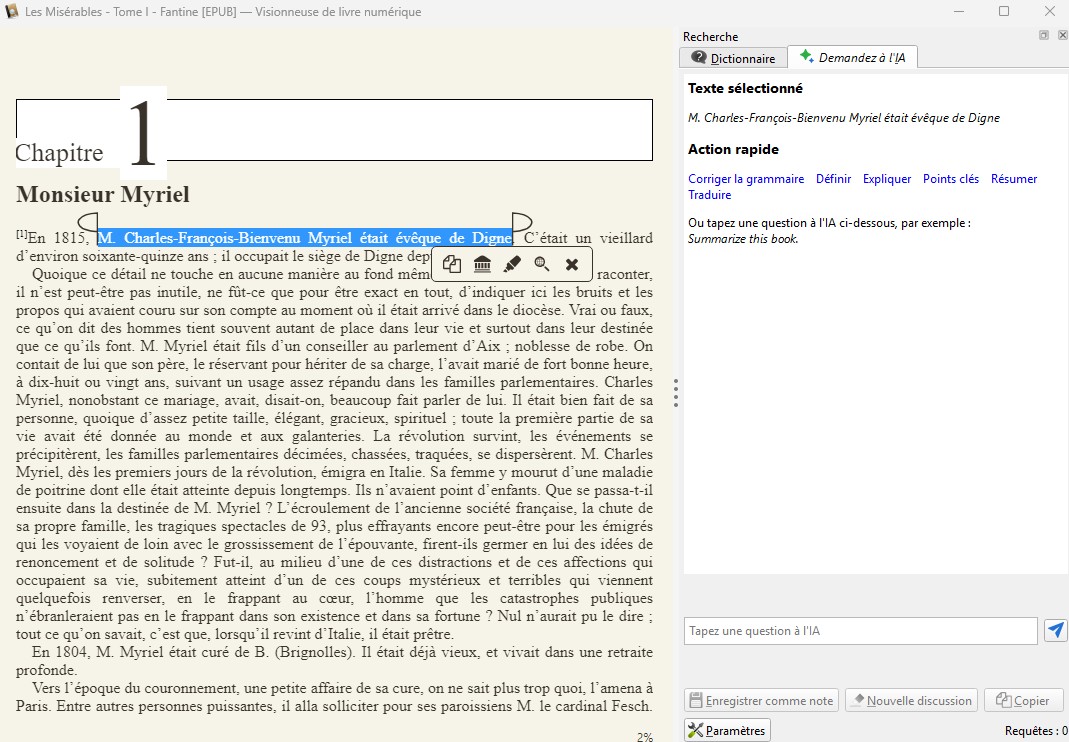The height and width of the screenshot is (742, 1069).
Task: Search the web for the selected text
Action: click(542, 264)
